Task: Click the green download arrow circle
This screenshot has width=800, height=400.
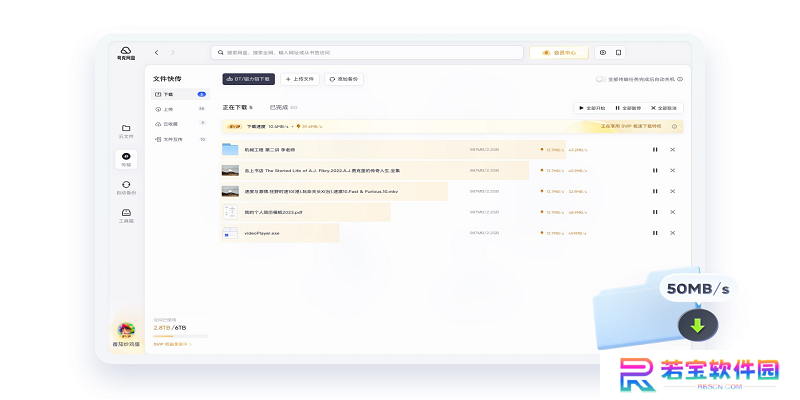Action: pyautogui.click(x=698, y=325)
